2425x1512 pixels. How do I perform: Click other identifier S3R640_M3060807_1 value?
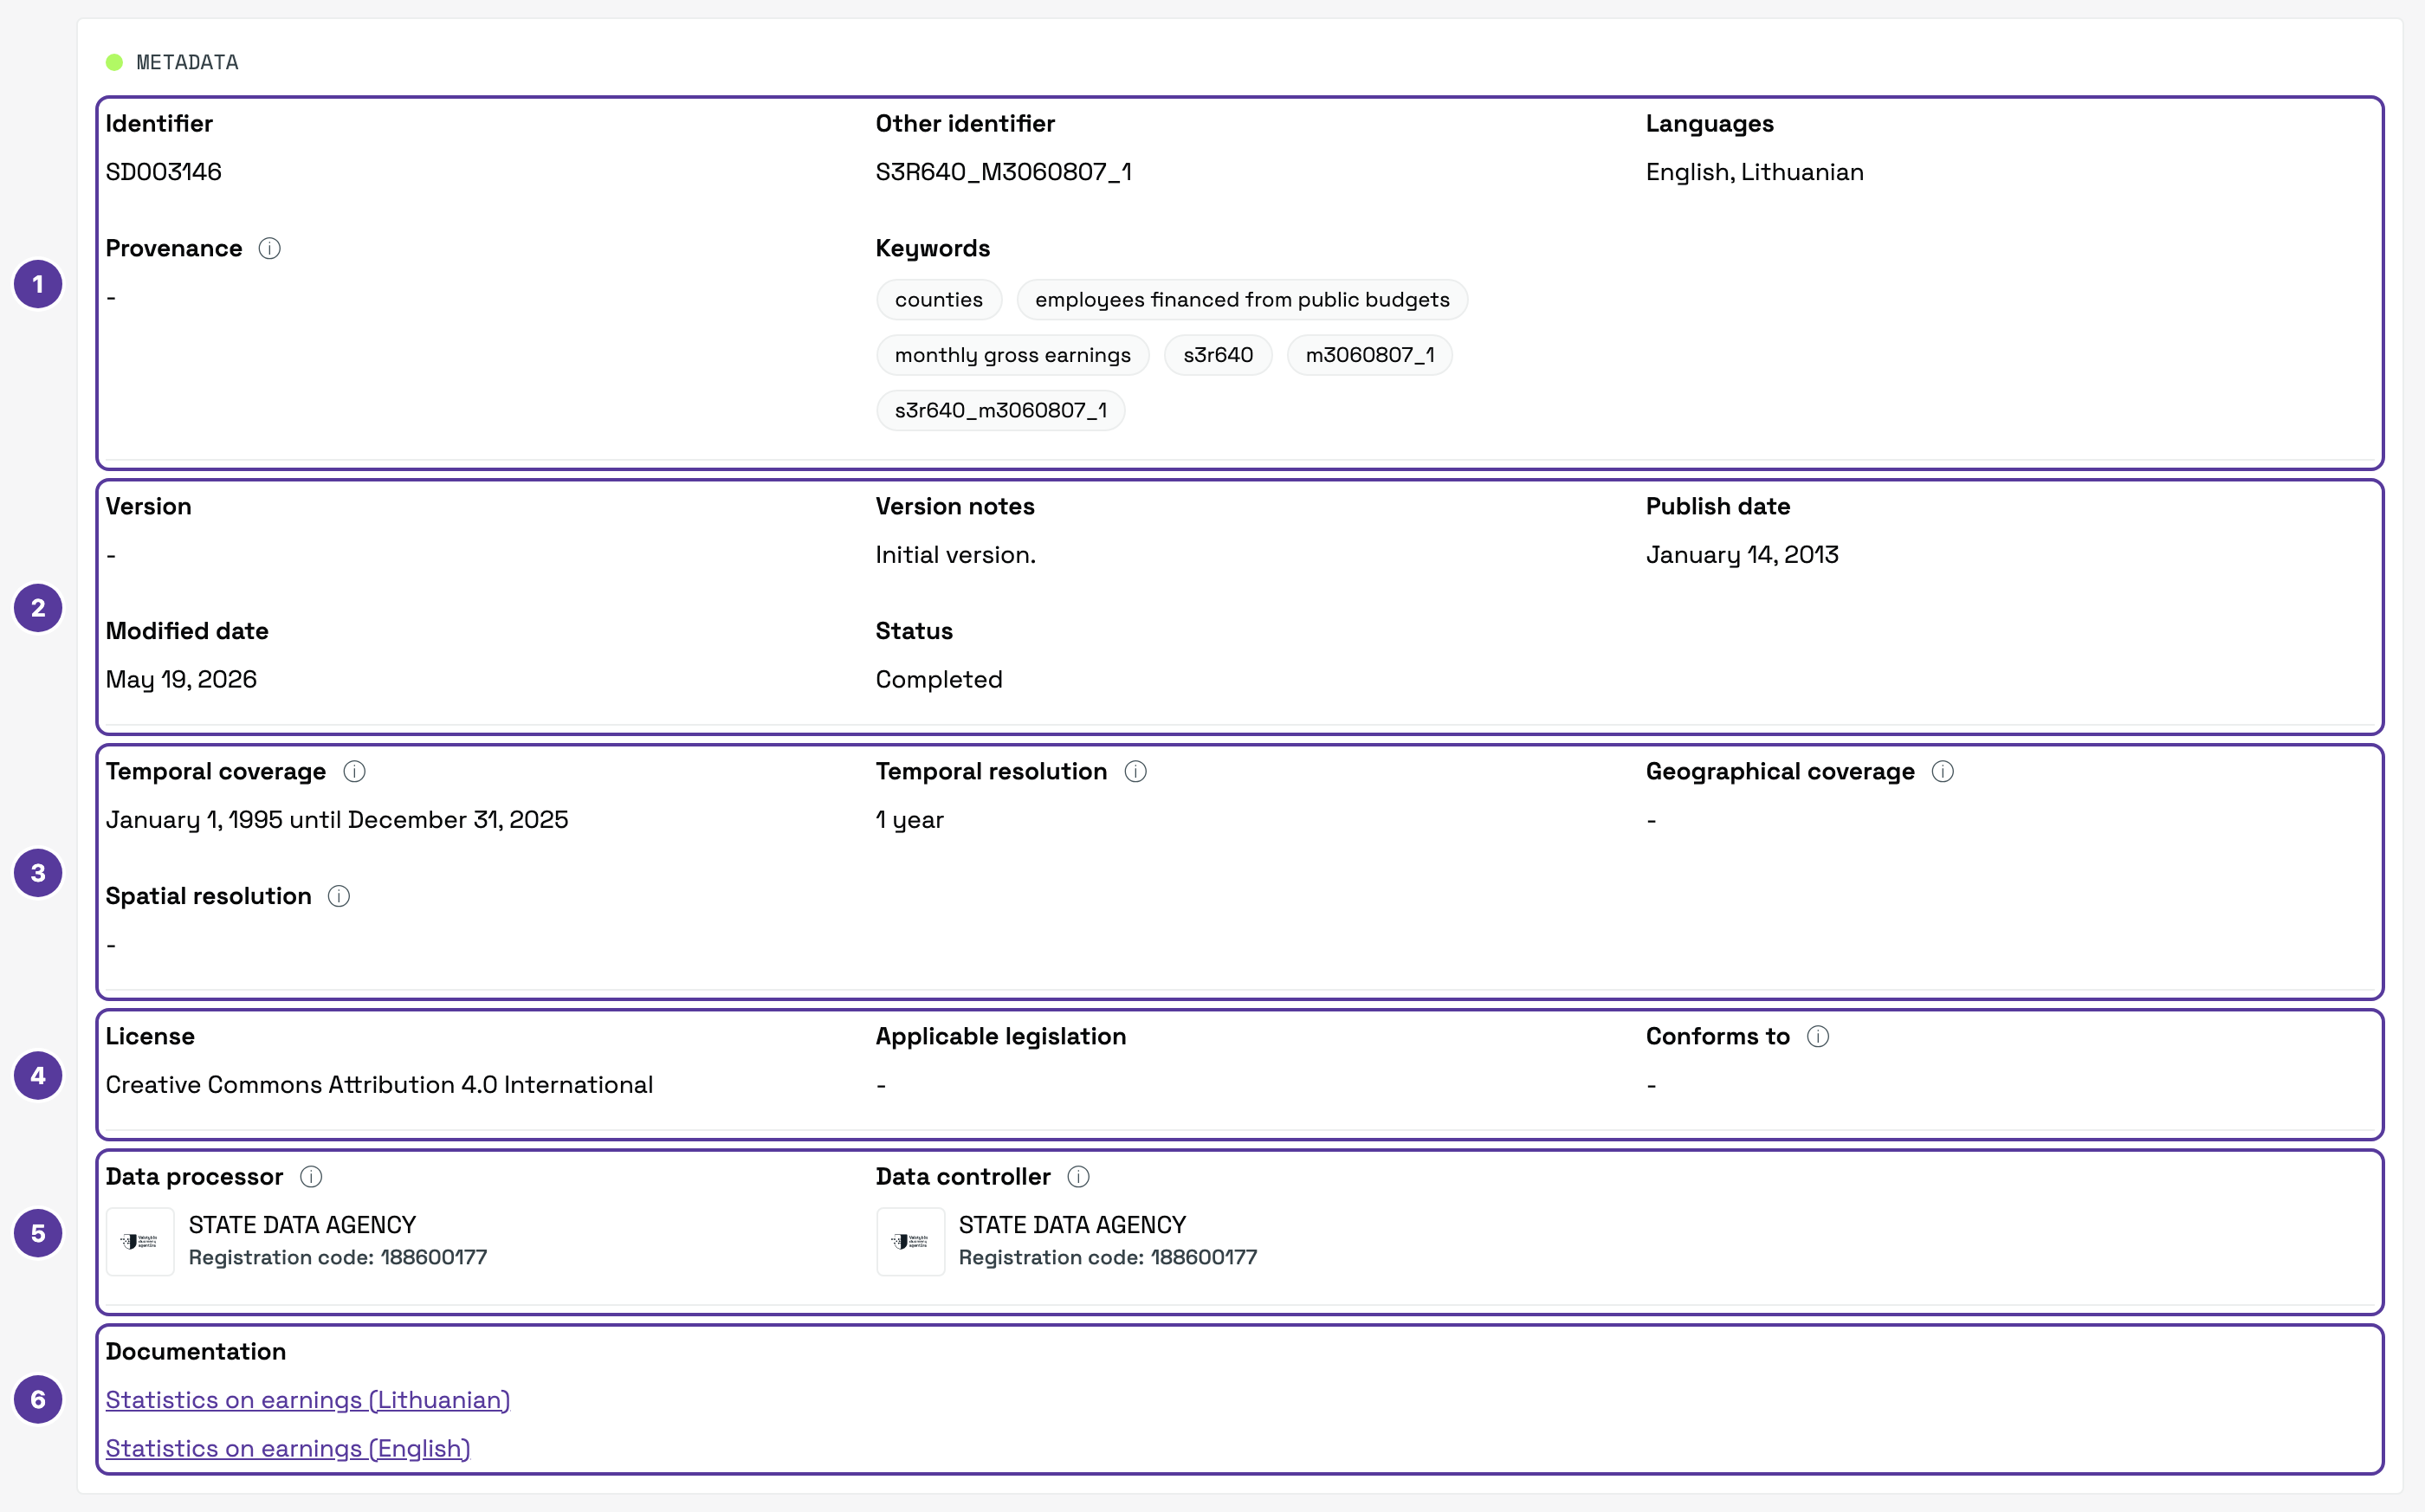pyautogui.click(x=1004, y=172)
